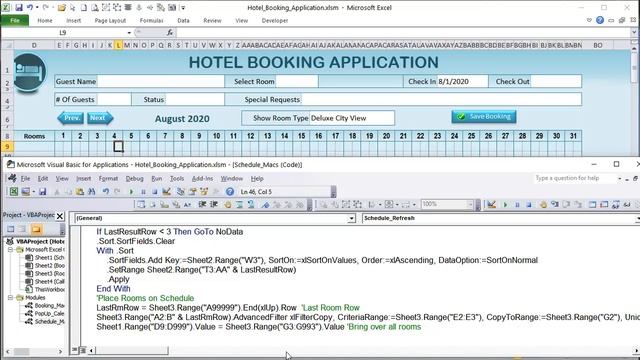Click the Comment Block icon in Edit toolbar
This screenshot has height=360, width=640.
[x=239, y=204]
